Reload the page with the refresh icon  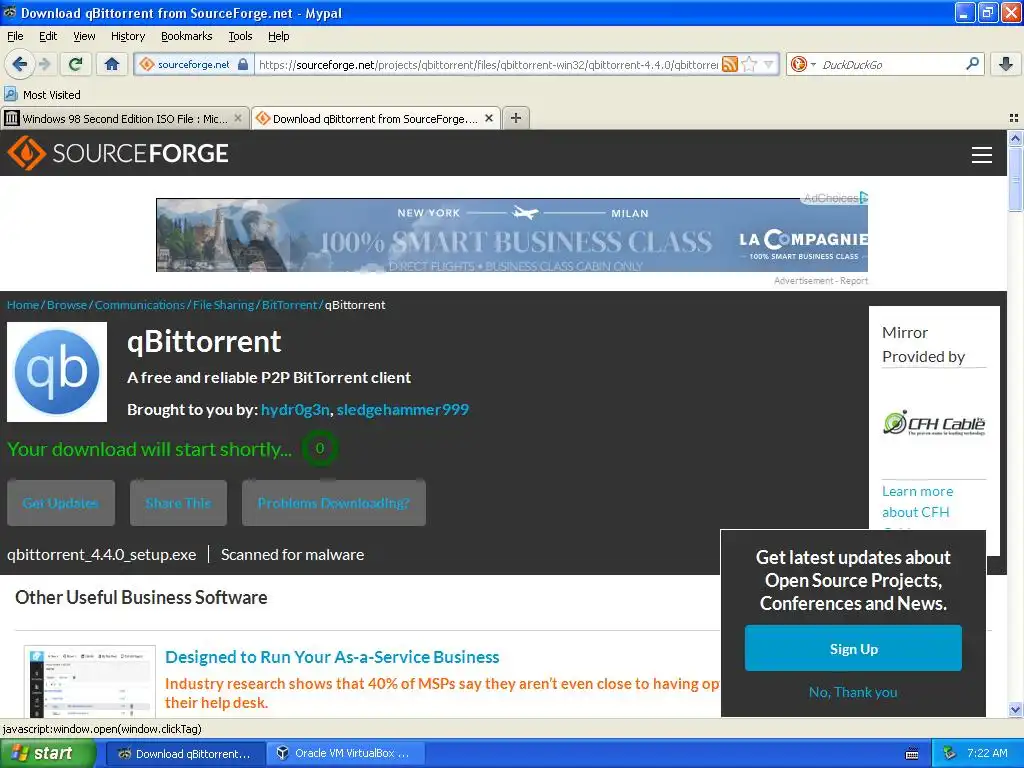[x=75, y=64]
